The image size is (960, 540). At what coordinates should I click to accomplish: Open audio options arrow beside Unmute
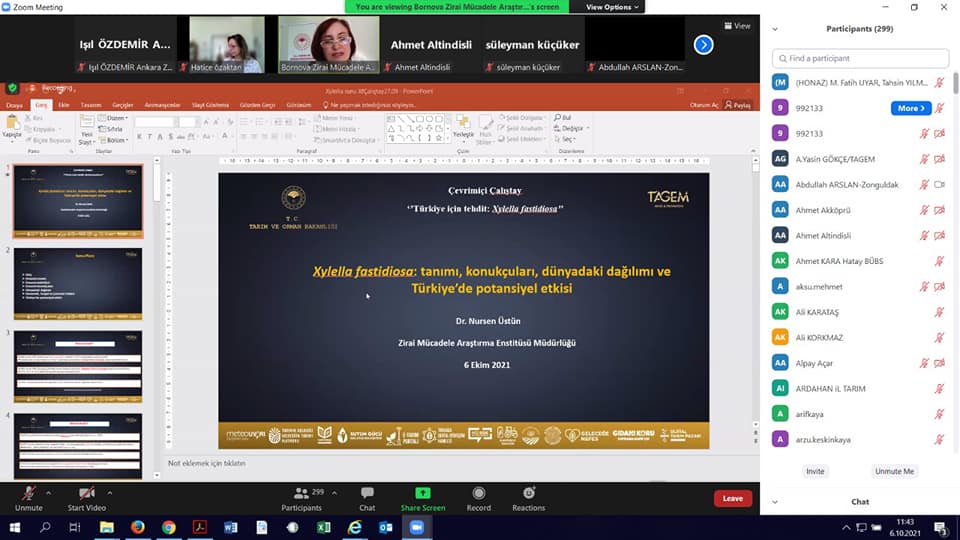point(51,492)
